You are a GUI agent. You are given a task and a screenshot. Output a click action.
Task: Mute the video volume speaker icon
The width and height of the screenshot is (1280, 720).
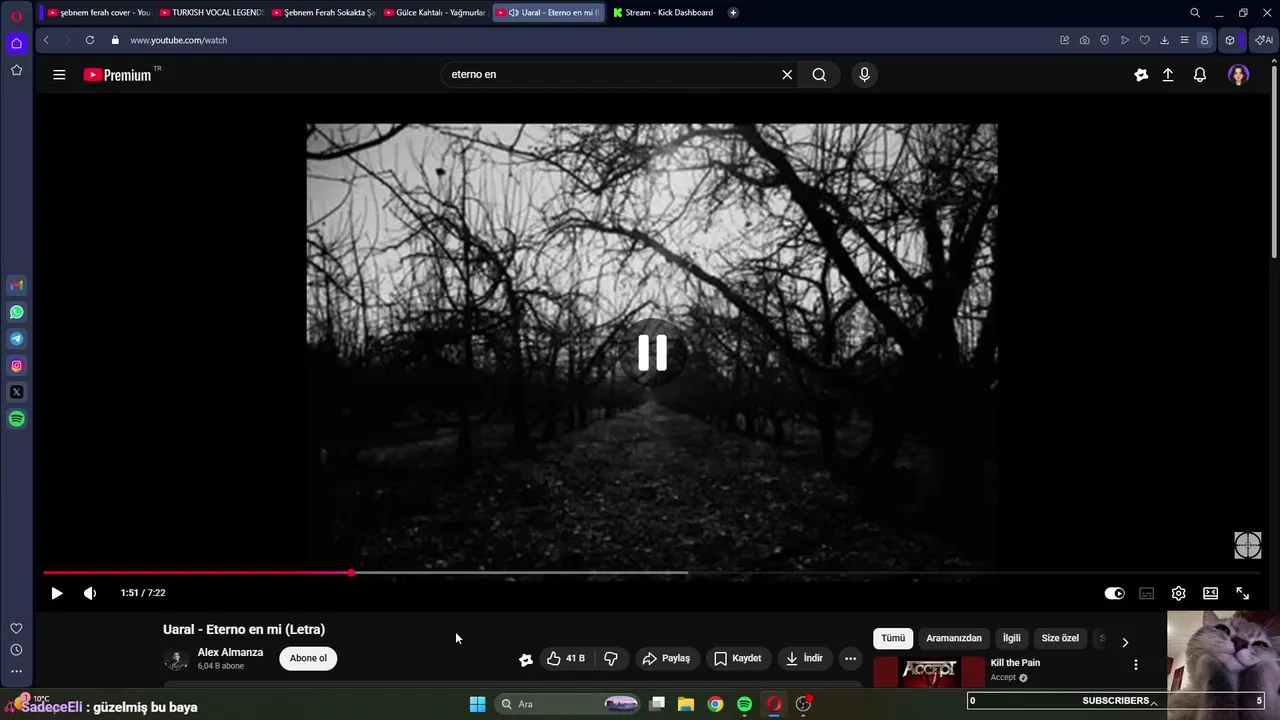pos(90,593)
